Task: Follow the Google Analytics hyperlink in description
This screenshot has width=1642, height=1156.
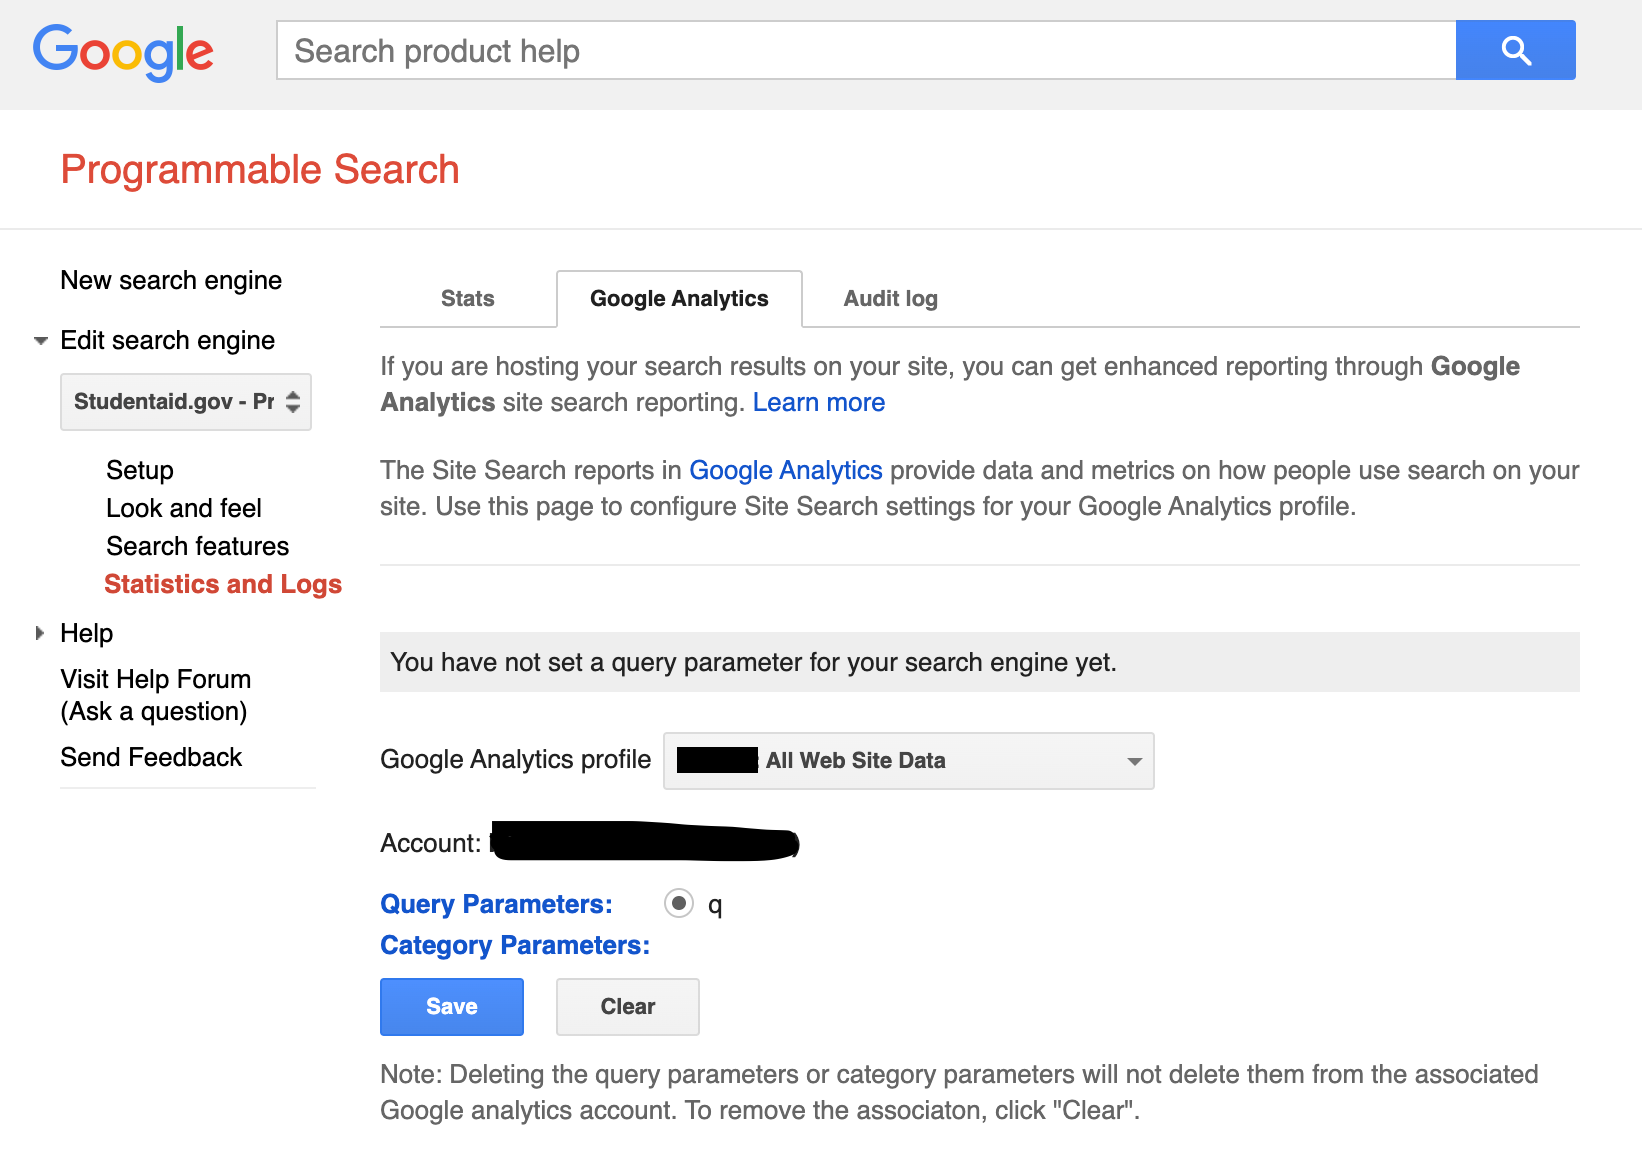Action: pos(785,471)
